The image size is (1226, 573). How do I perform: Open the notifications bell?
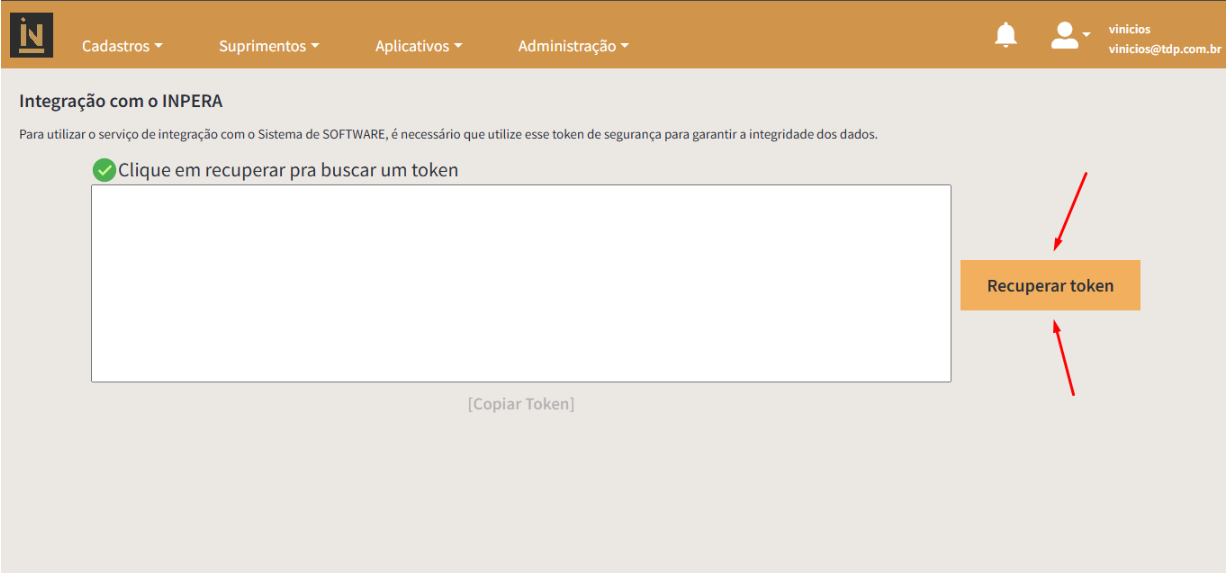(1005, 36)
